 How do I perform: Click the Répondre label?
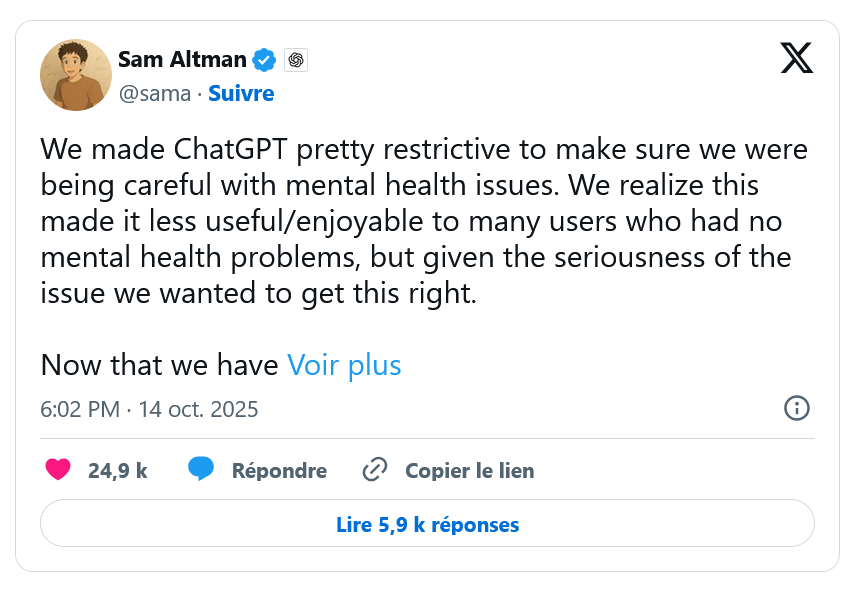pos(279,470)
